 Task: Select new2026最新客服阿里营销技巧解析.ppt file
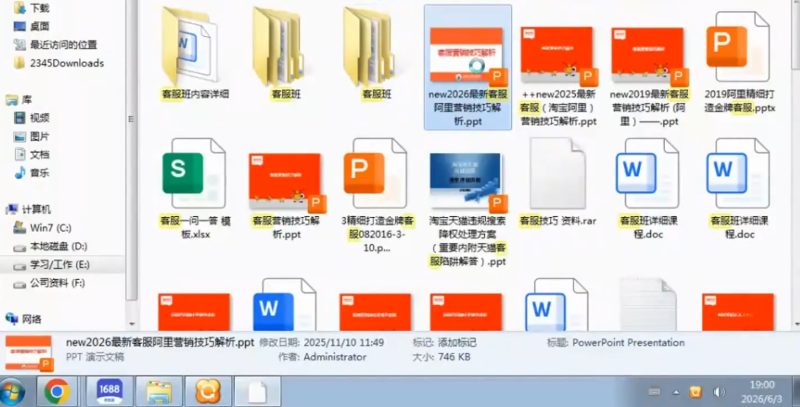click(x=468, y=67)
